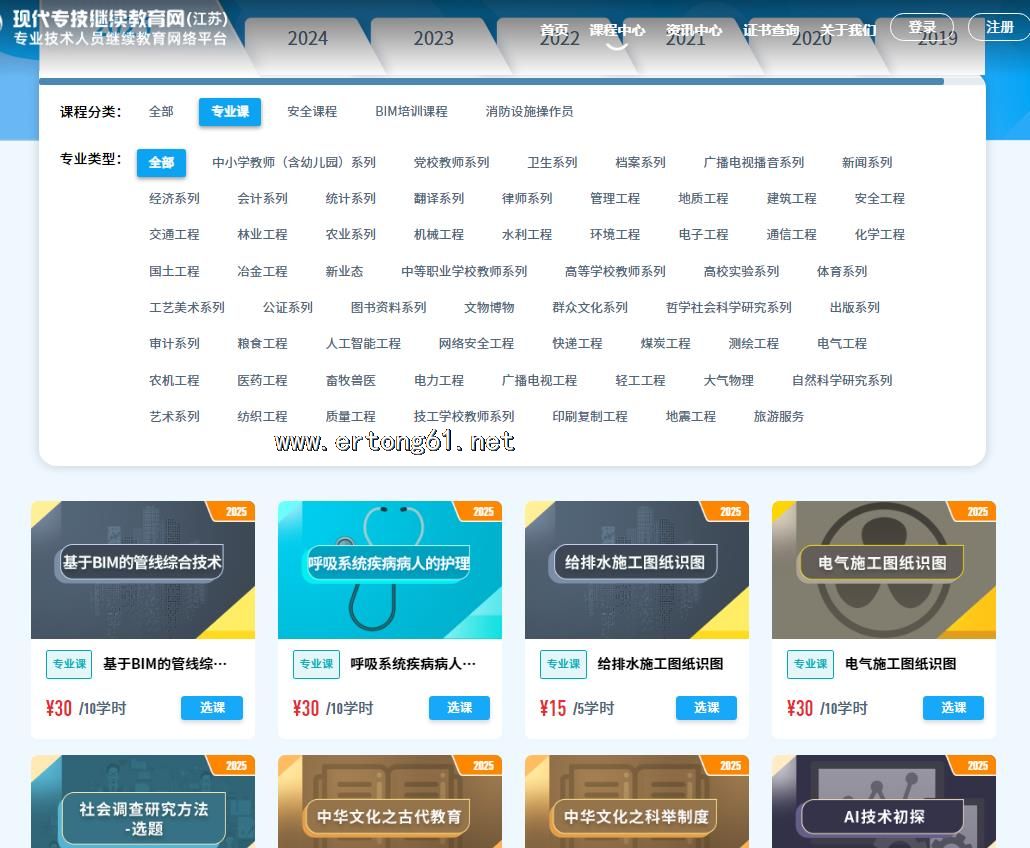Open the 课程中心 navigation menu
Screen dimensions: 1030x848
(616, 30)
